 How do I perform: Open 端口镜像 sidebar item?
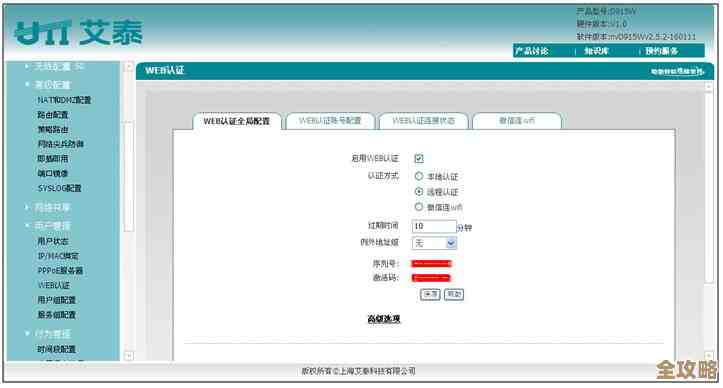tap(53, 173)
